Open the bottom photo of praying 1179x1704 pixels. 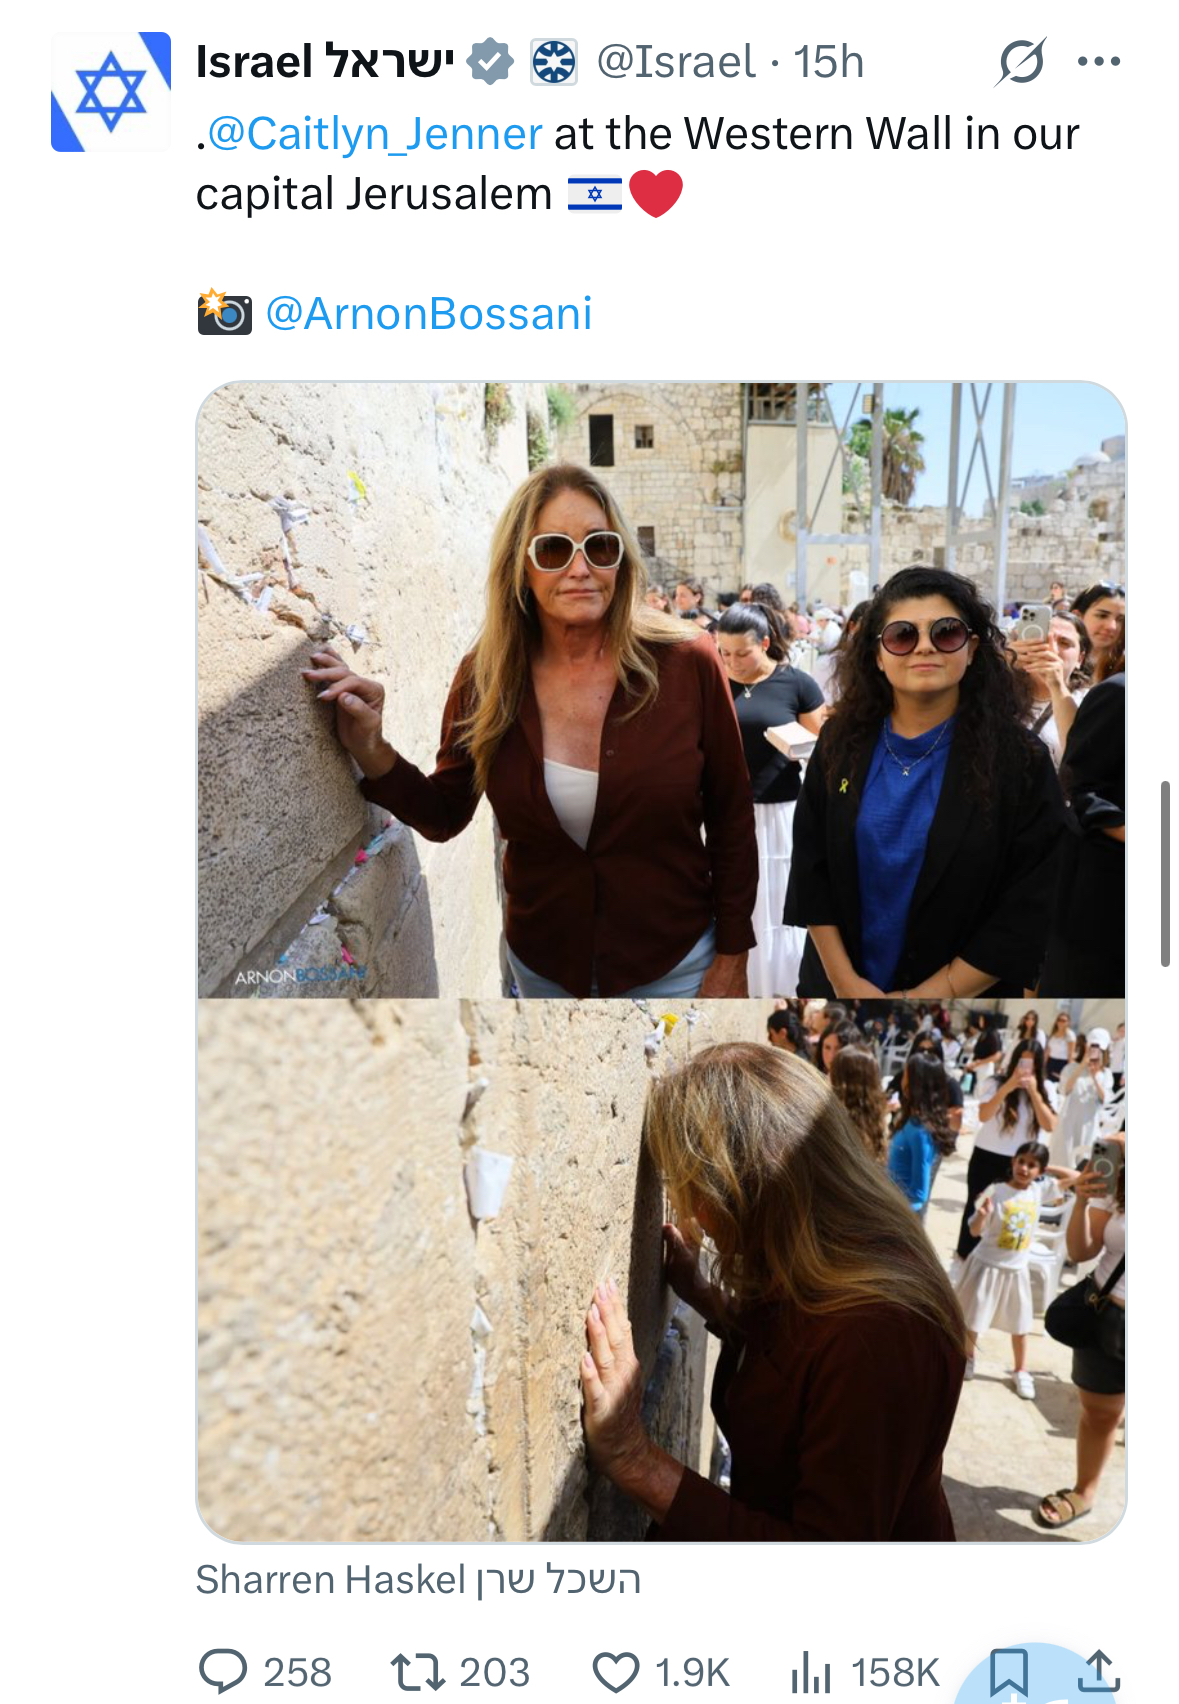[661, 1270]
